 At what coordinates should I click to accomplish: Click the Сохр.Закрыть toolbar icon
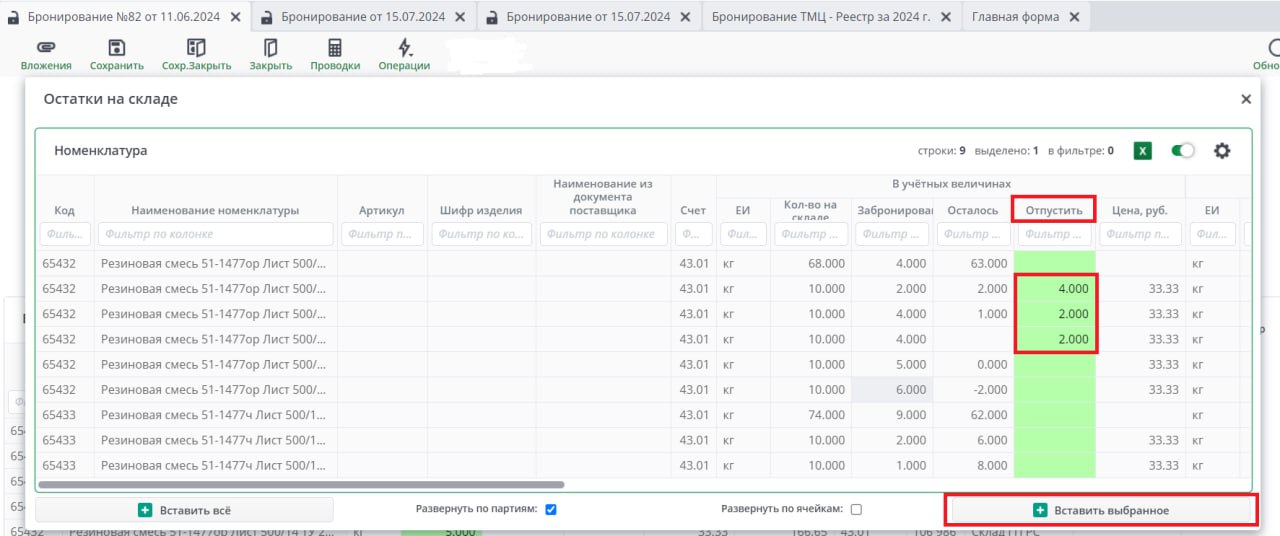[196, 48]
